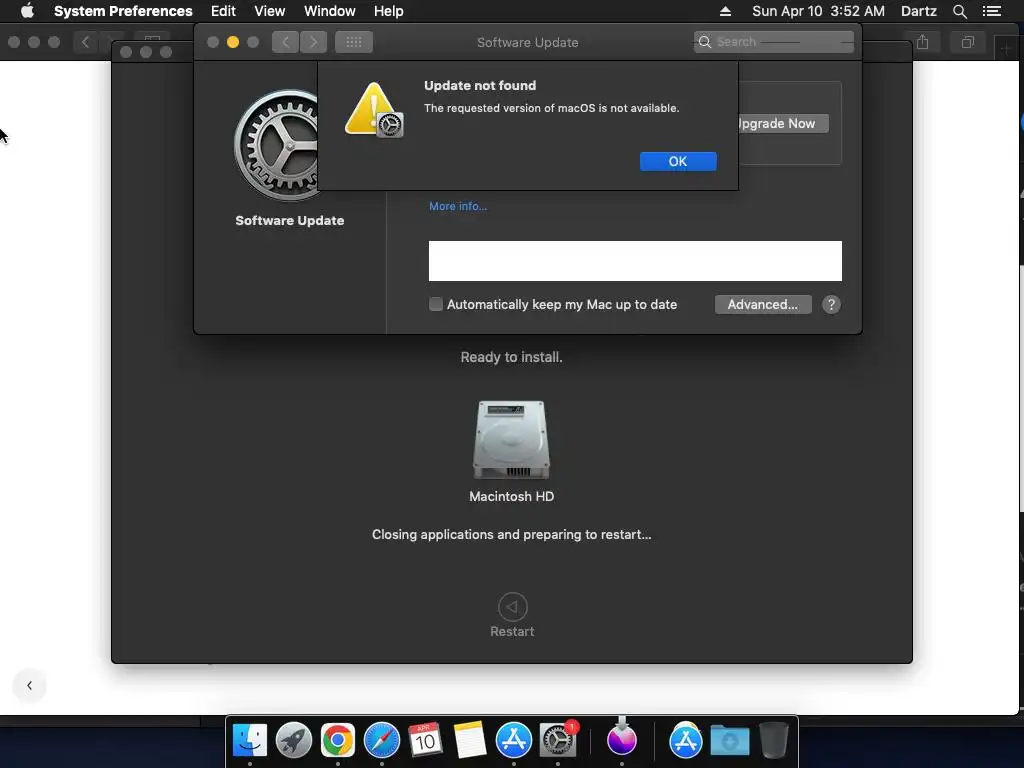Show all preferences grid icon

[354, 42]
